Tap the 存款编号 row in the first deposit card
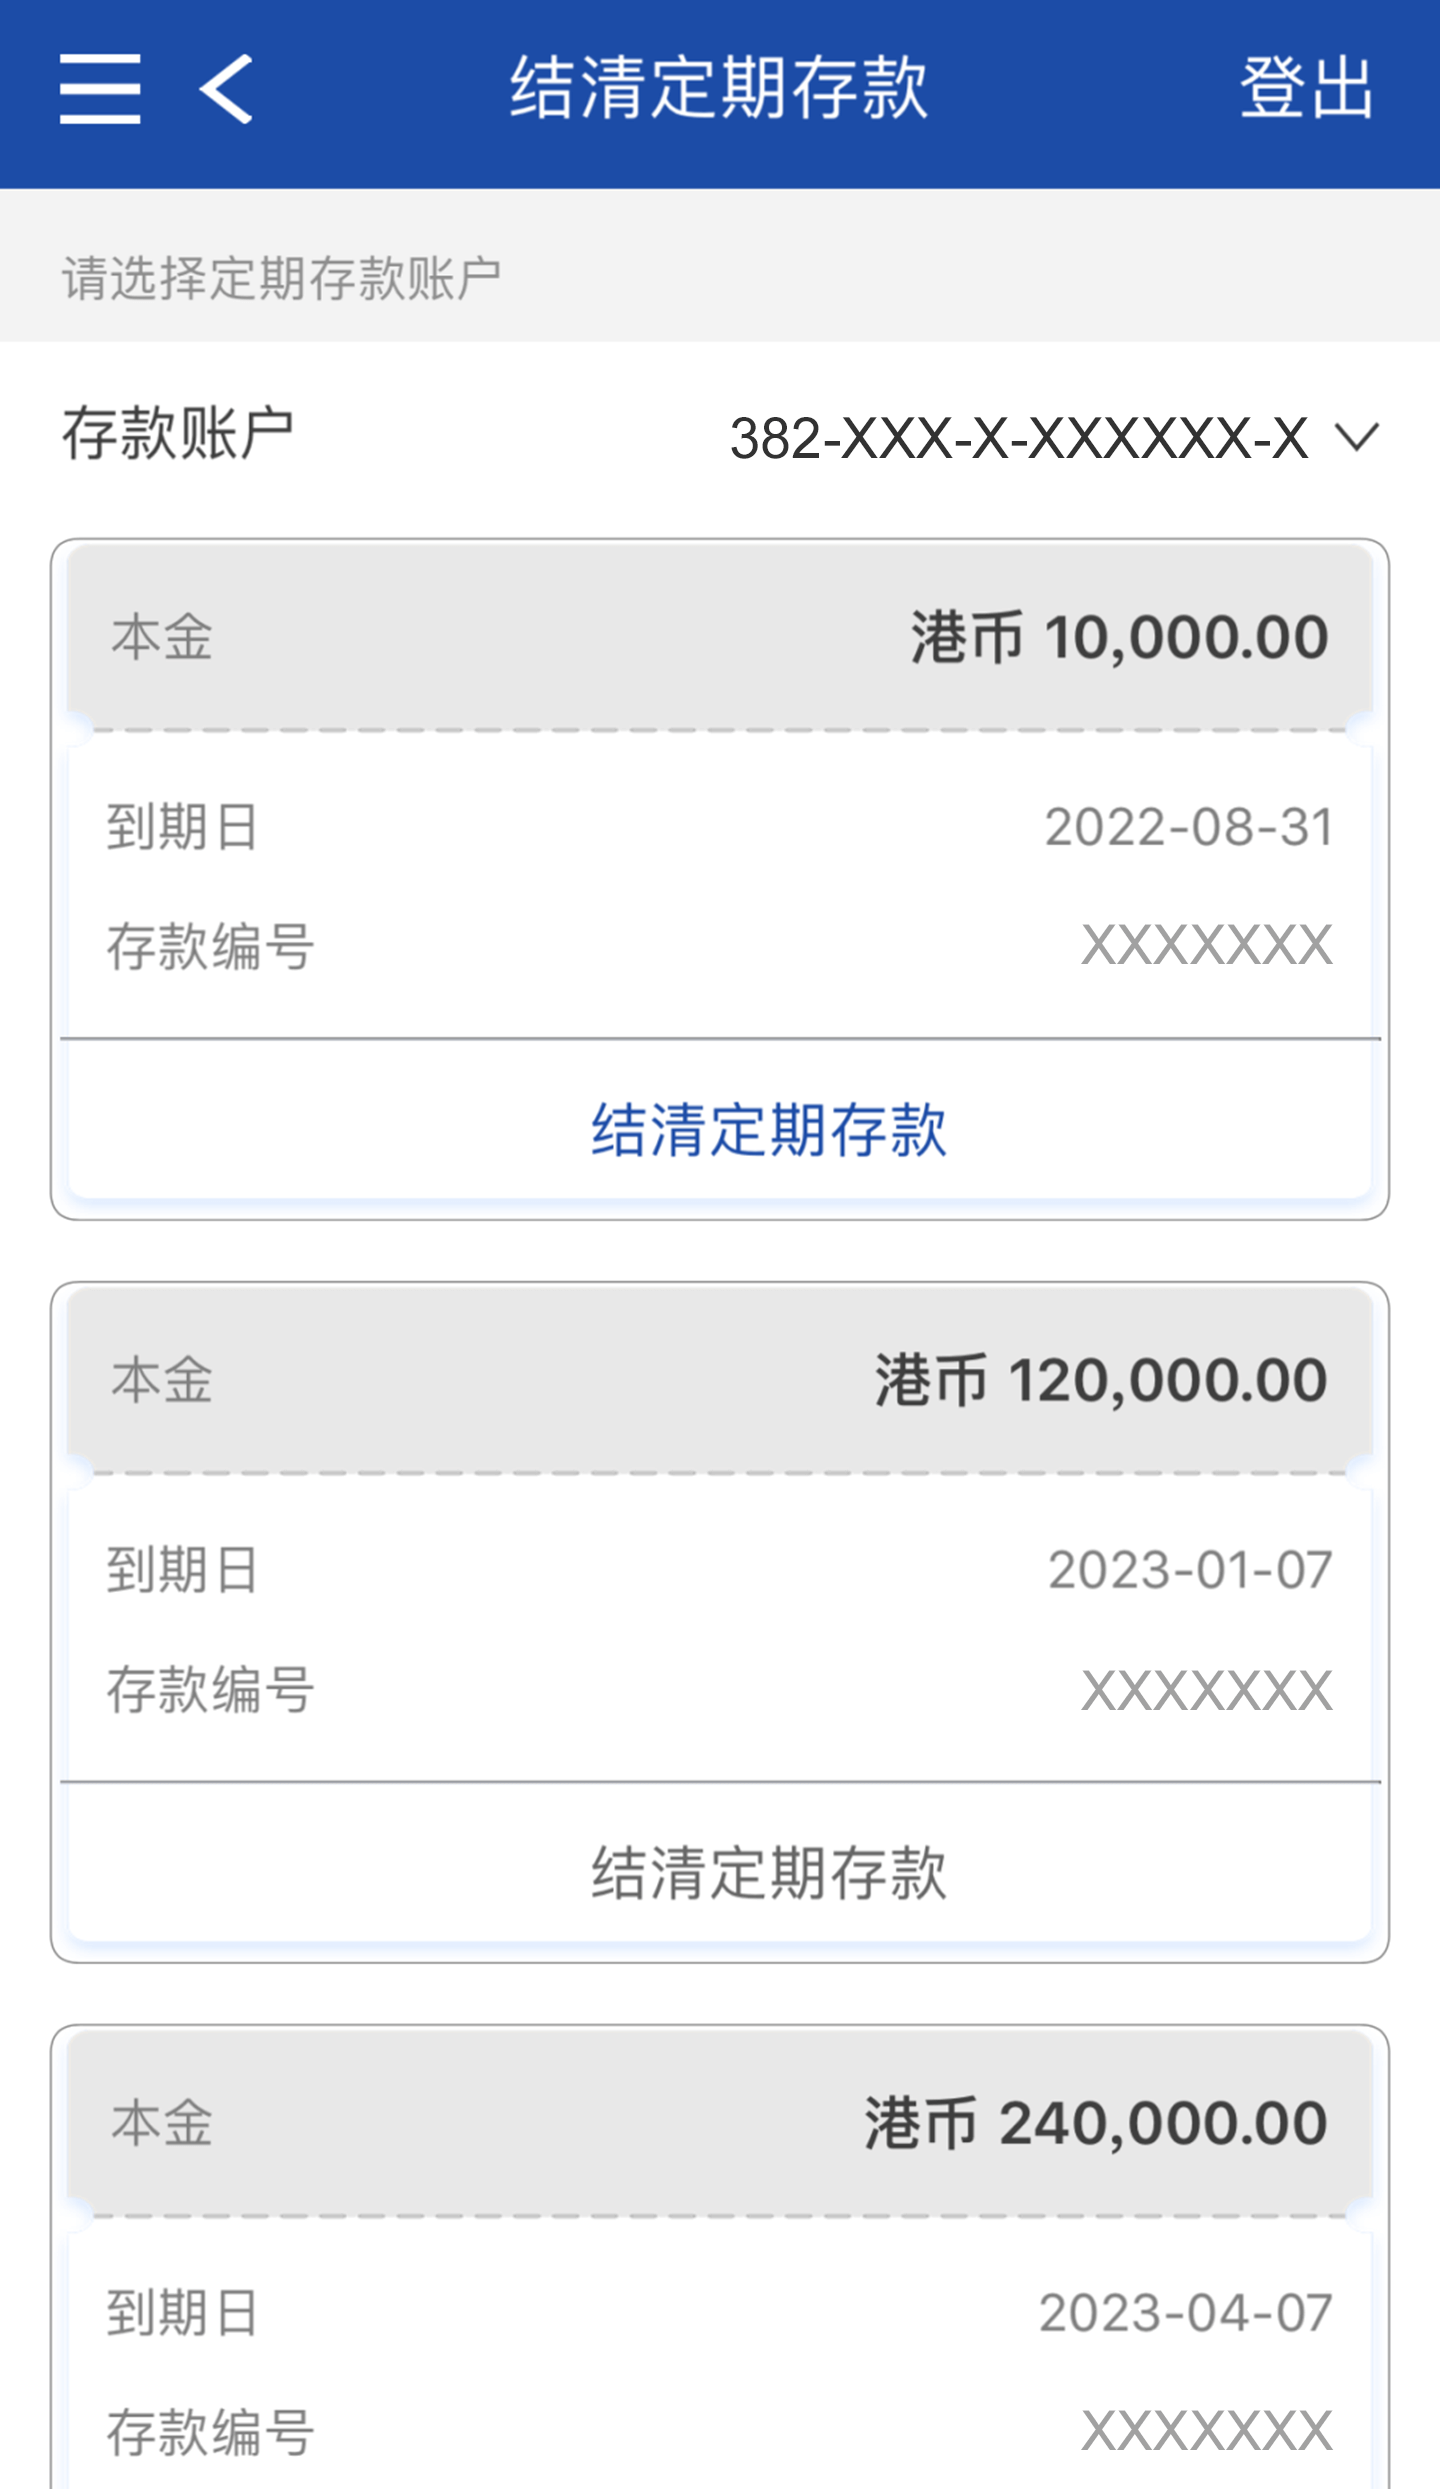The image size is (1440, 2489). click(720, 946)
